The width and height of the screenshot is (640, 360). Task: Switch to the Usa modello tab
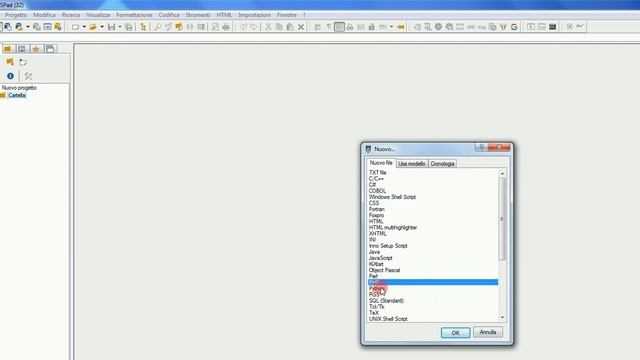tap(411, 164)
